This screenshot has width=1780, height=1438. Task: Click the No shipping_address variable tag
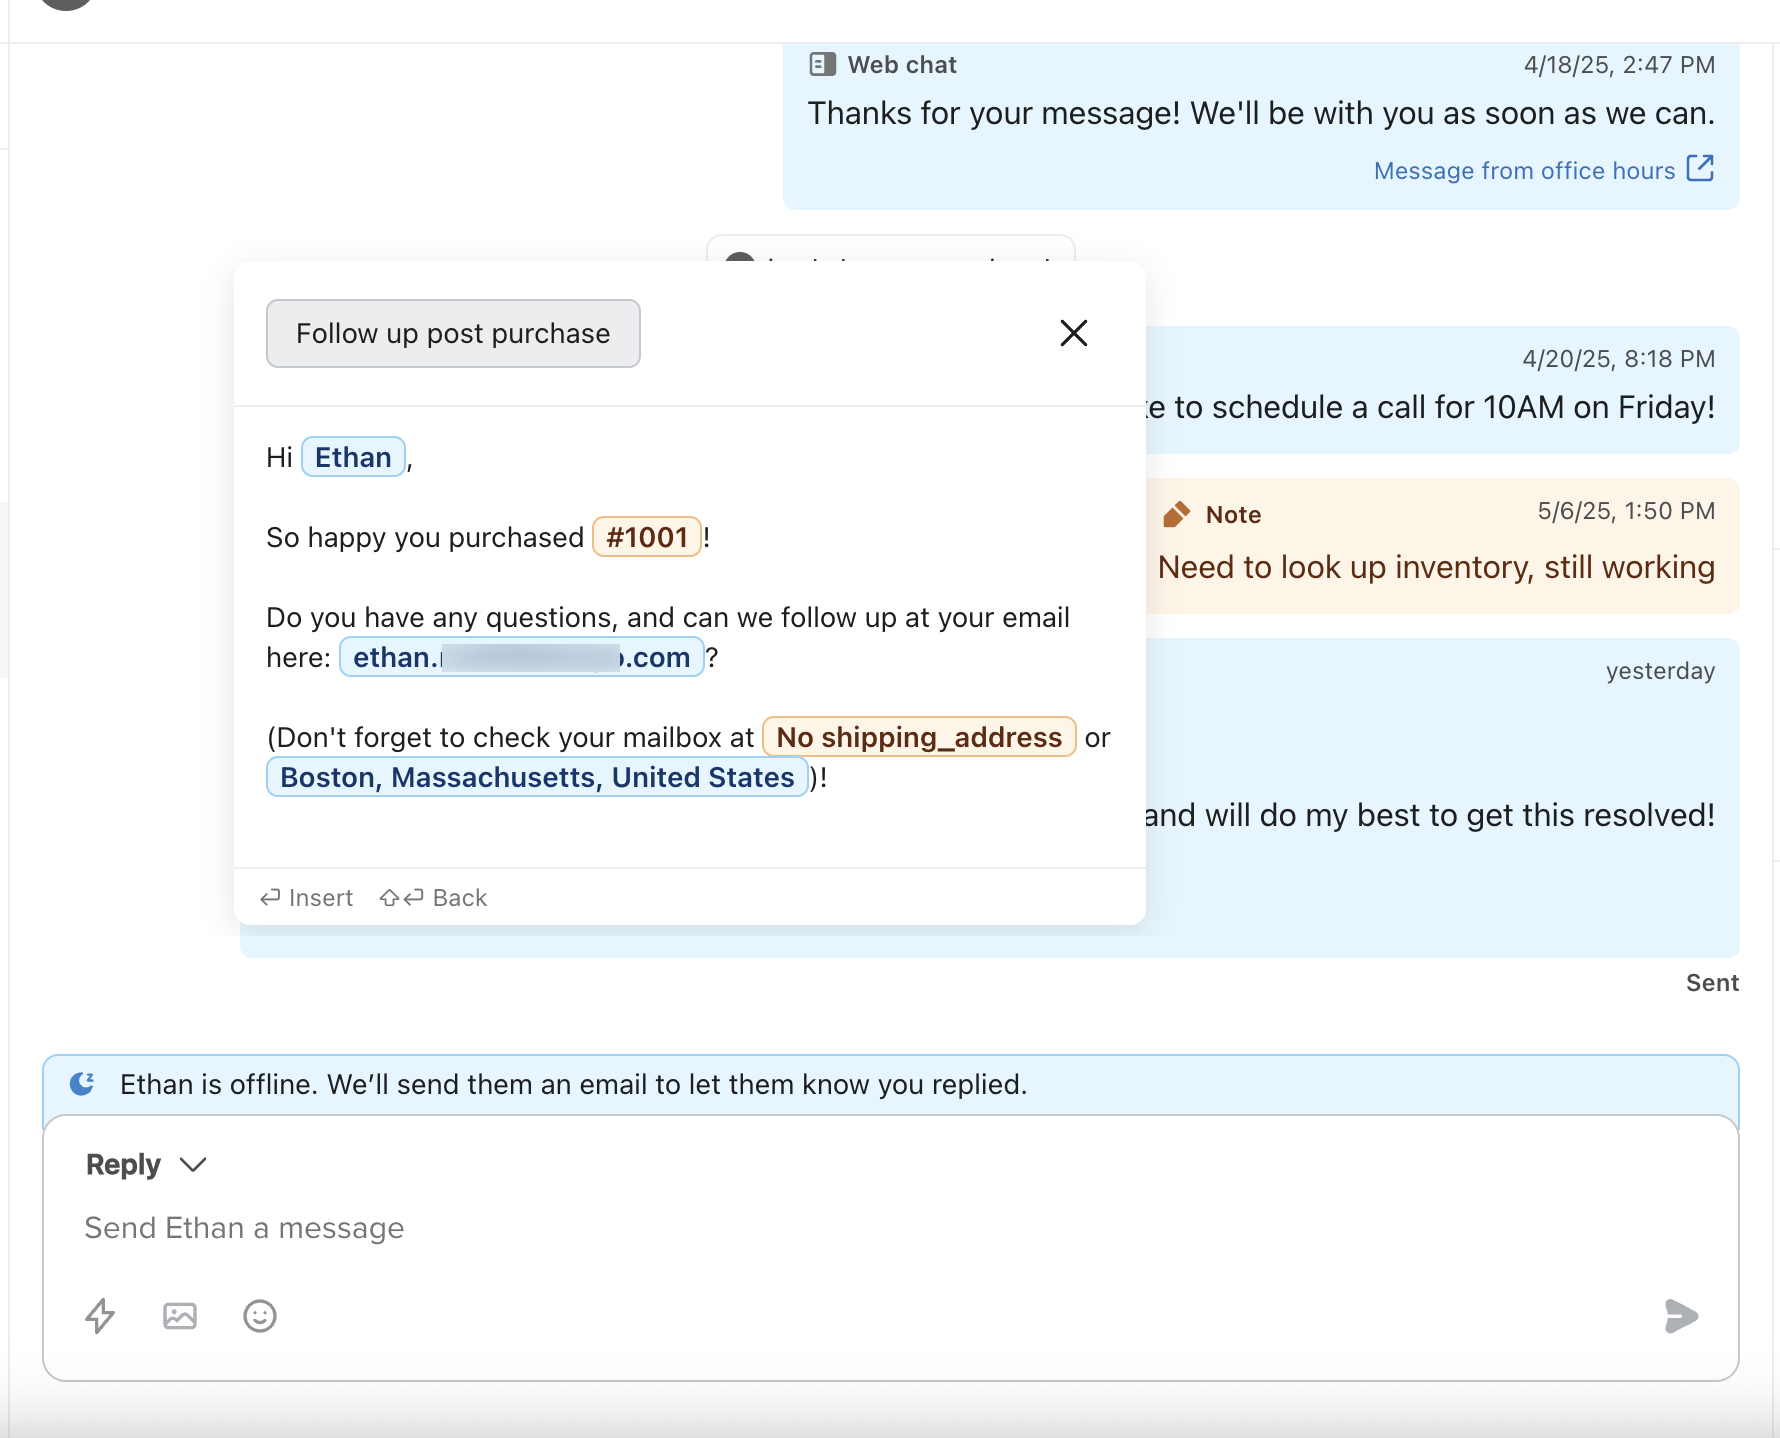point(918,737)
